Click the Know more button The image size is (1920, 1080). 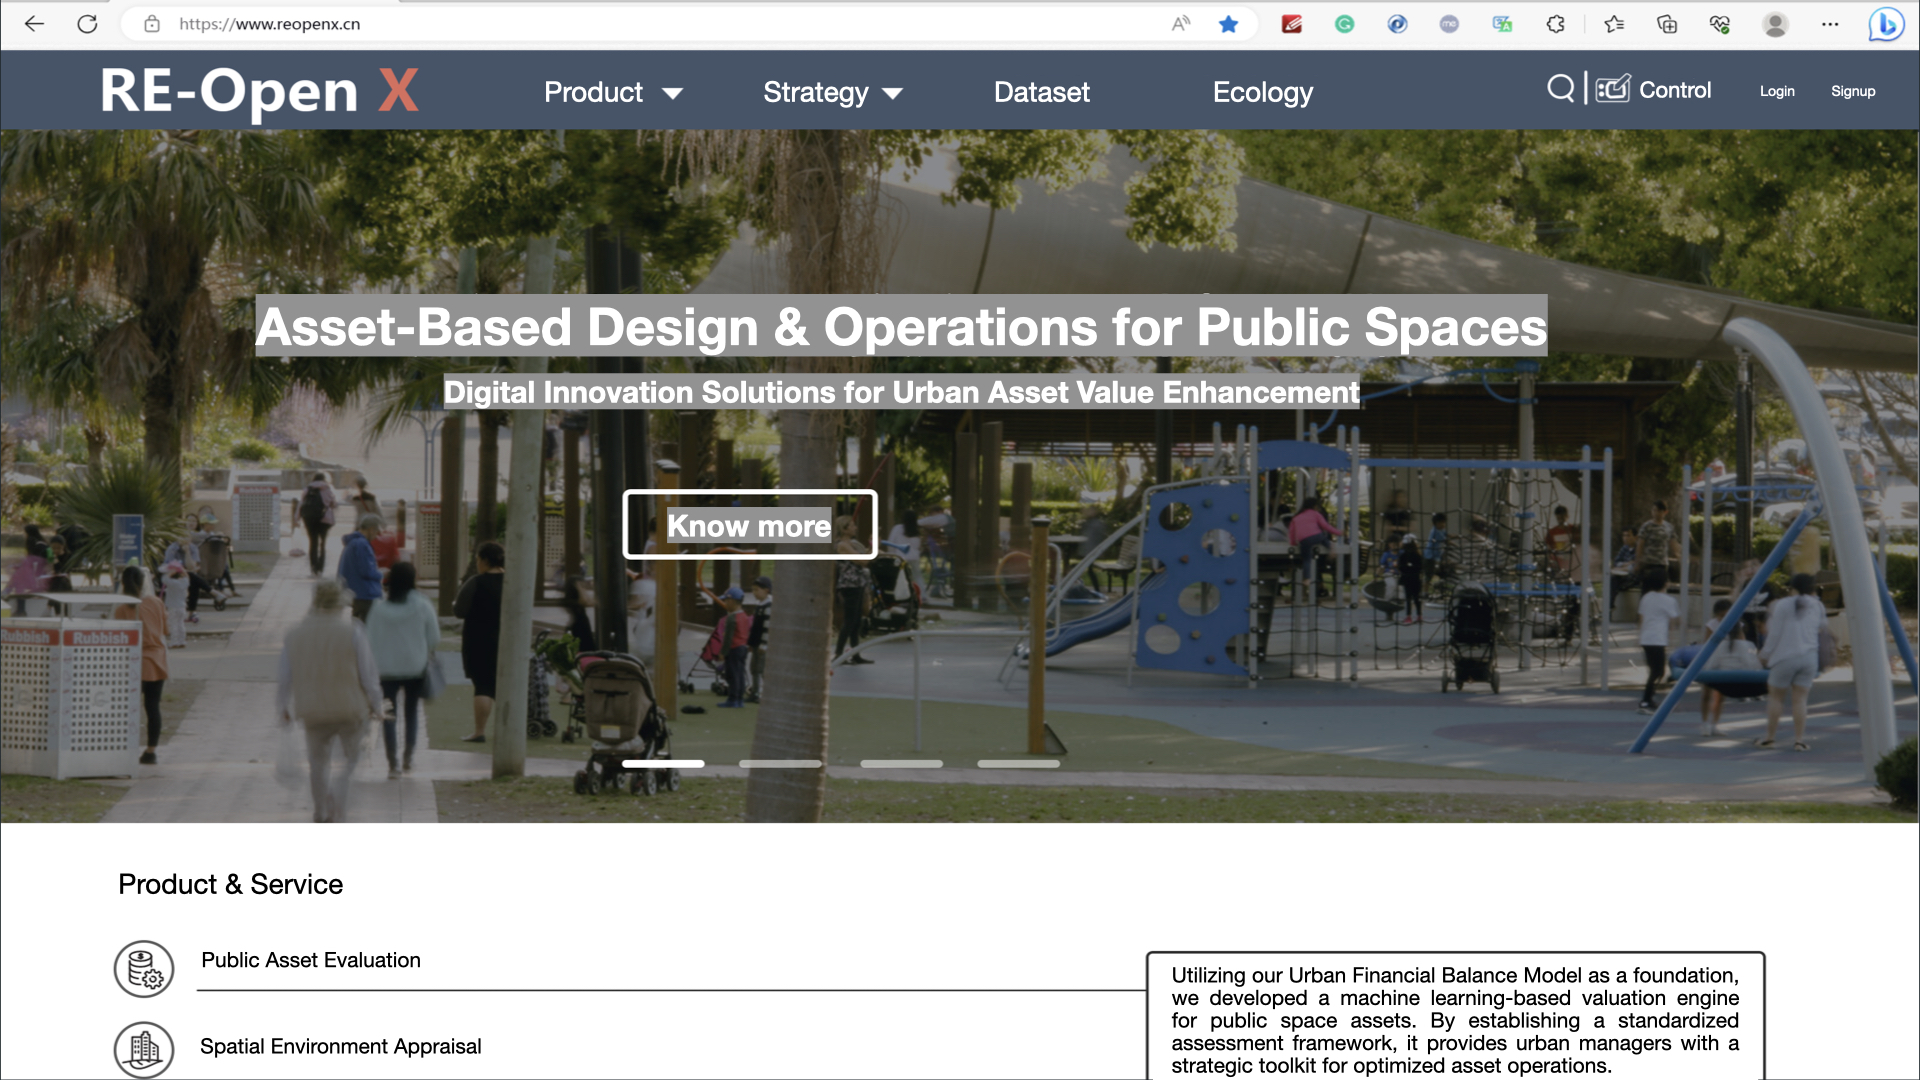click(749, 525)
